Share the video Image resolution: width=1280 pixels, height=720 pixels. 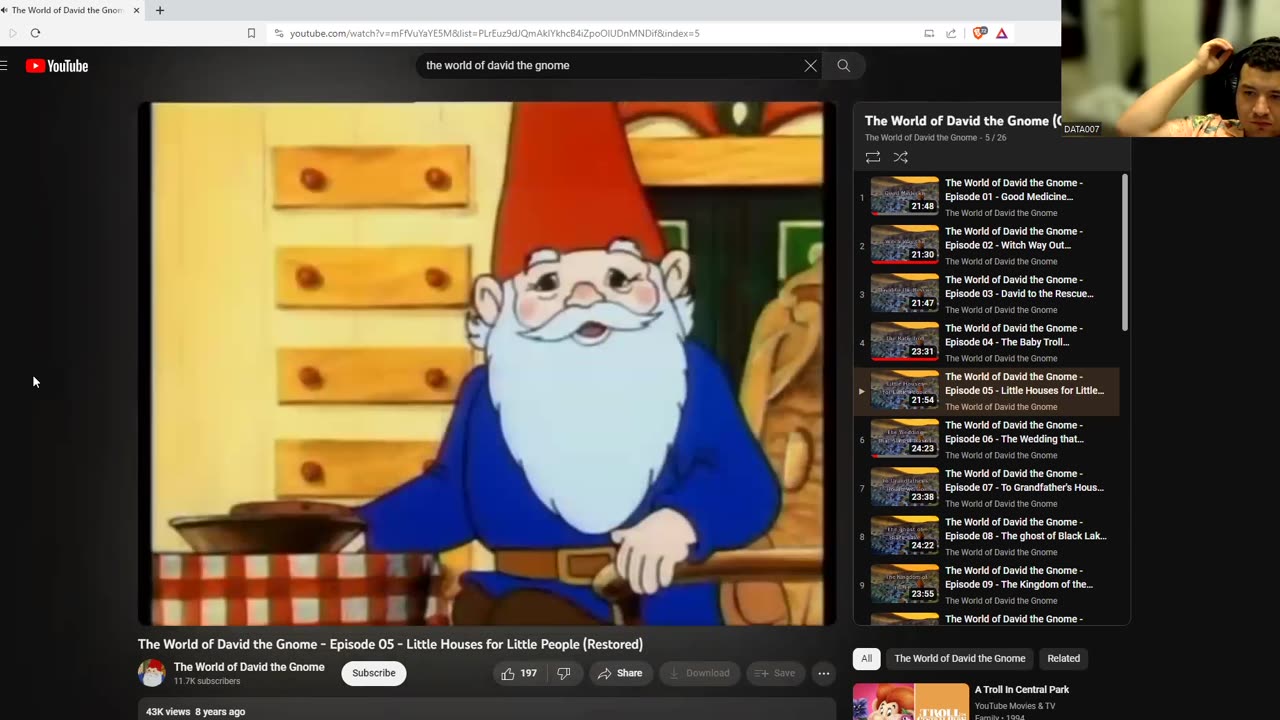tap(620, 673)
